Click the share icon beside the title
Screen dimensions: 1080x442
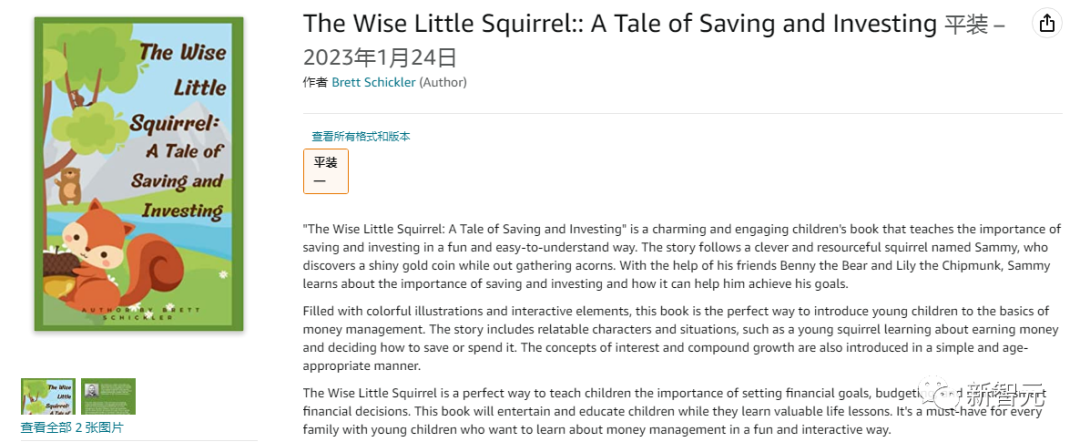pos(1047,24)
